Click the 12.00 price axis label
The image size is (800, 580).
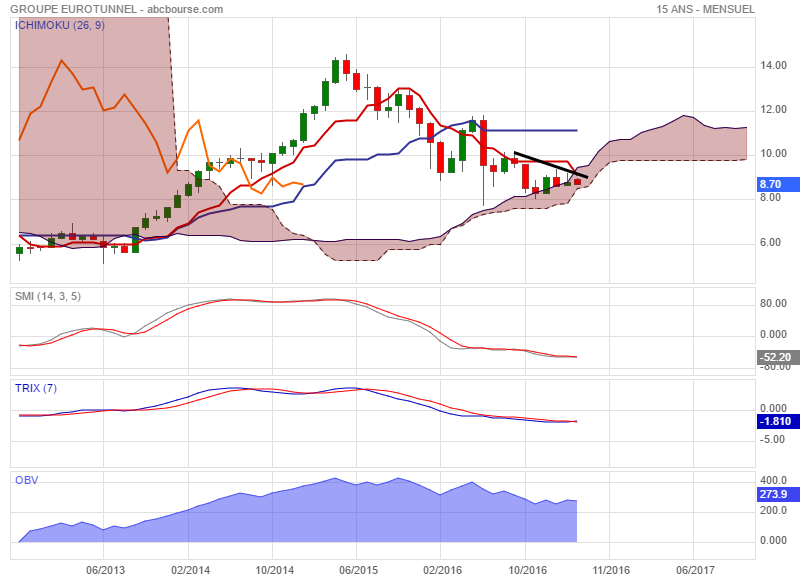[x=773, y=110]
